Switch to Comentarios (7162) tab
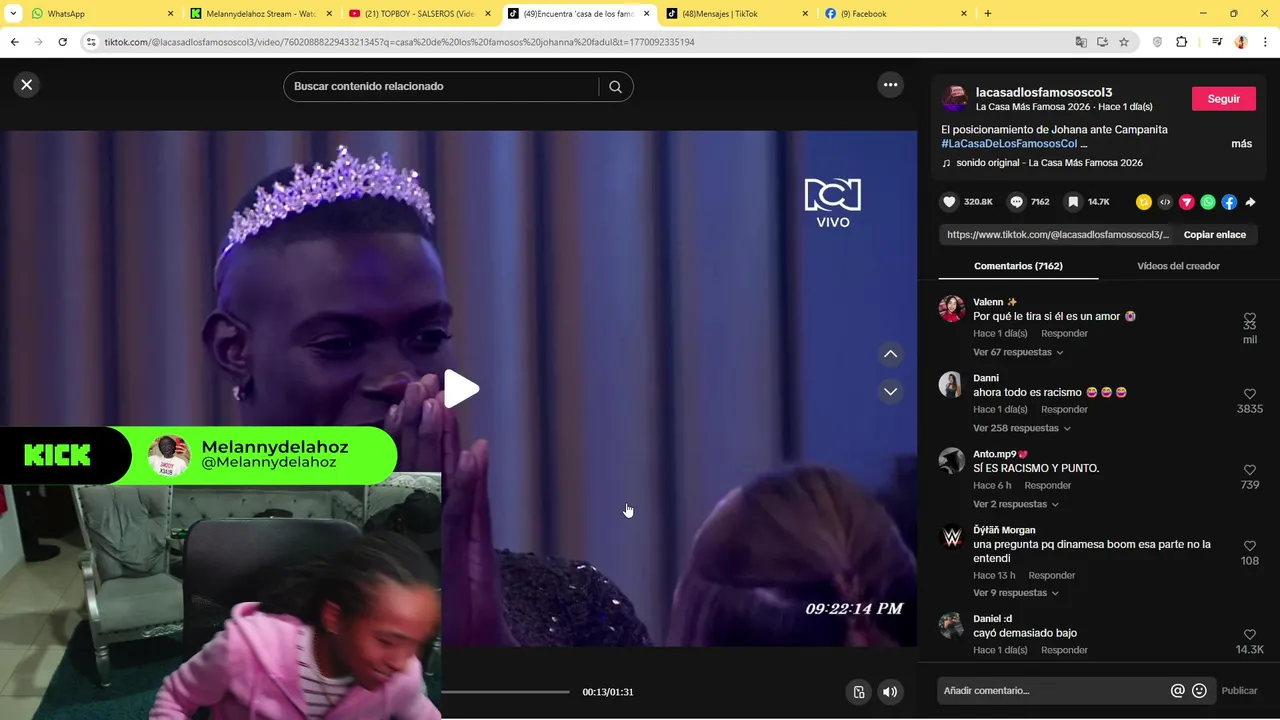Screen dimensions: 1280x720 1018,266
